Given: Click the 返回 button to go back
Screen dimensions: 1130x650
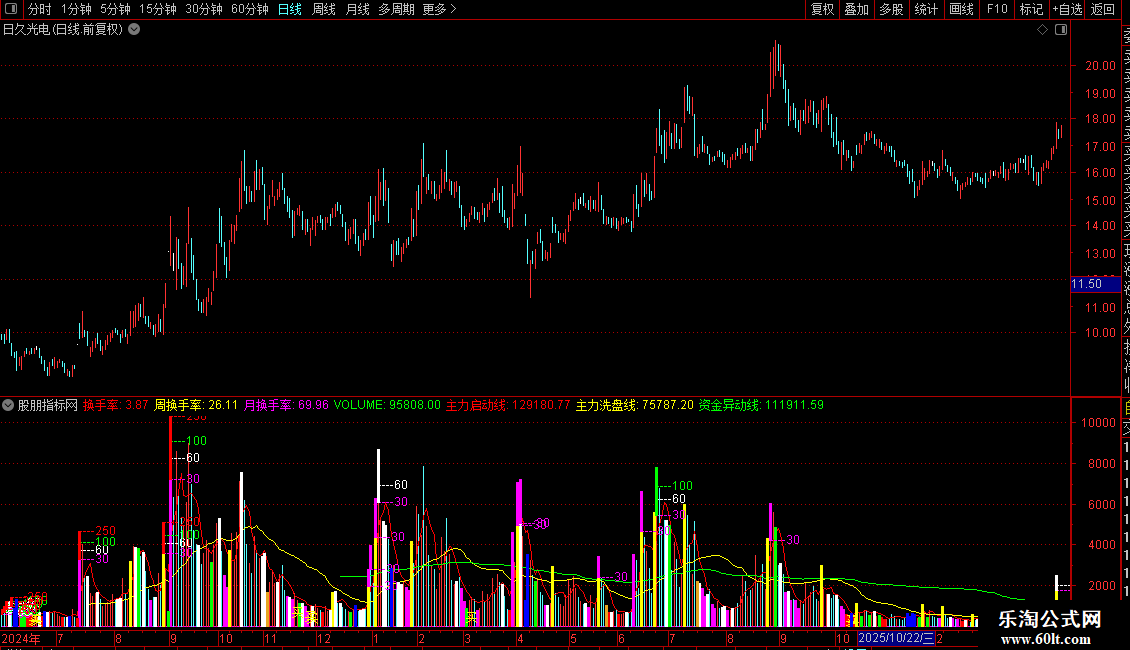Looking at the screenshot, I should coord(1103,9).
